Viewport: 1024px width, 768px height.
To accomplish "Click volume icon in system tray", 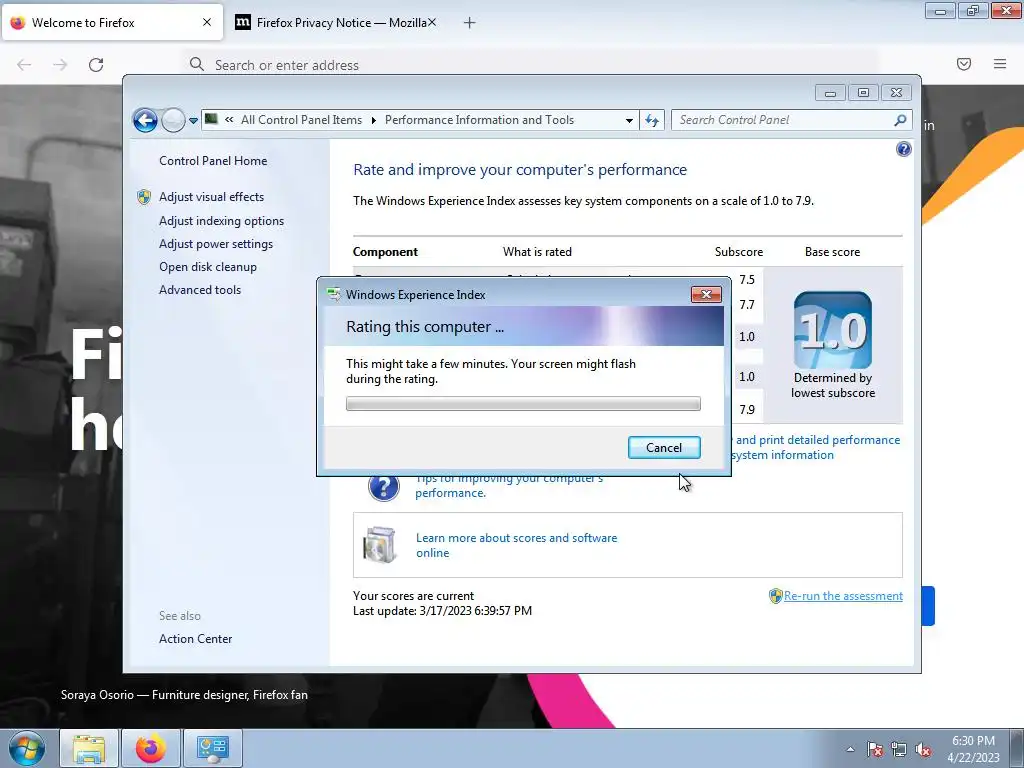I will click(923, 749).
